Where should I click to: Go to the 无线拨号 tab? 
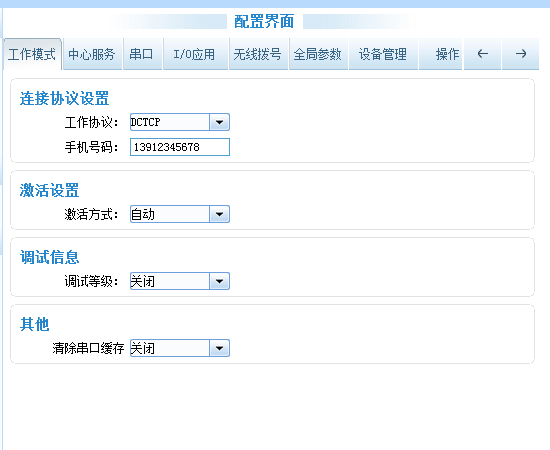[x=259, y=54]
